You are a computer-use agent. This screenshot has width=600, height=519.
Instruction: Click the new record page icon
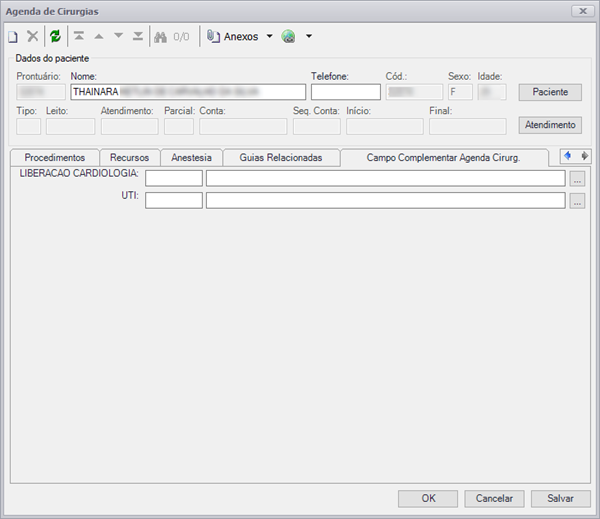13,37
